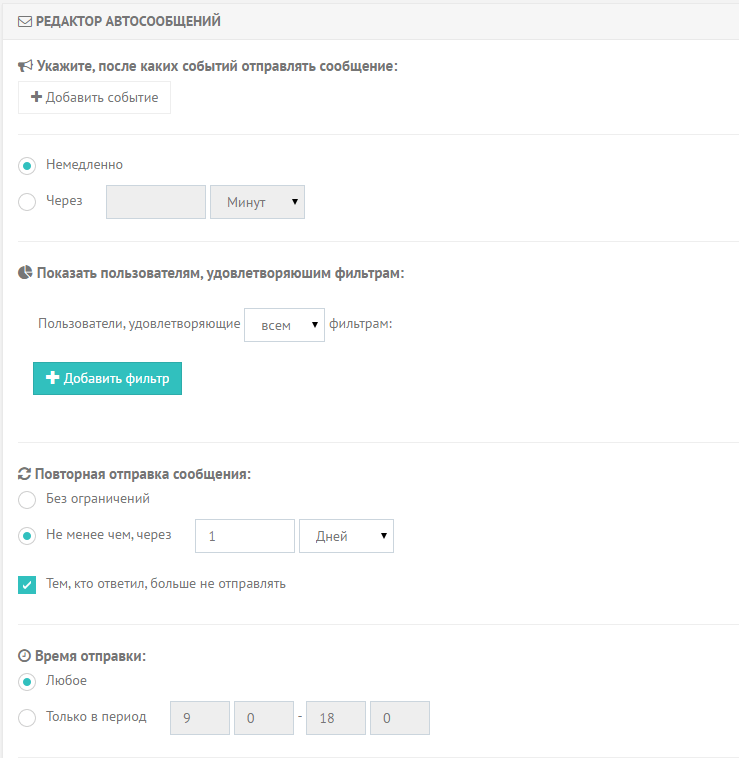The height and width of the screenshot is (758, 739).
Task: Click the refresh arrows icon by Повторная отправка
Action: (24, 474)
